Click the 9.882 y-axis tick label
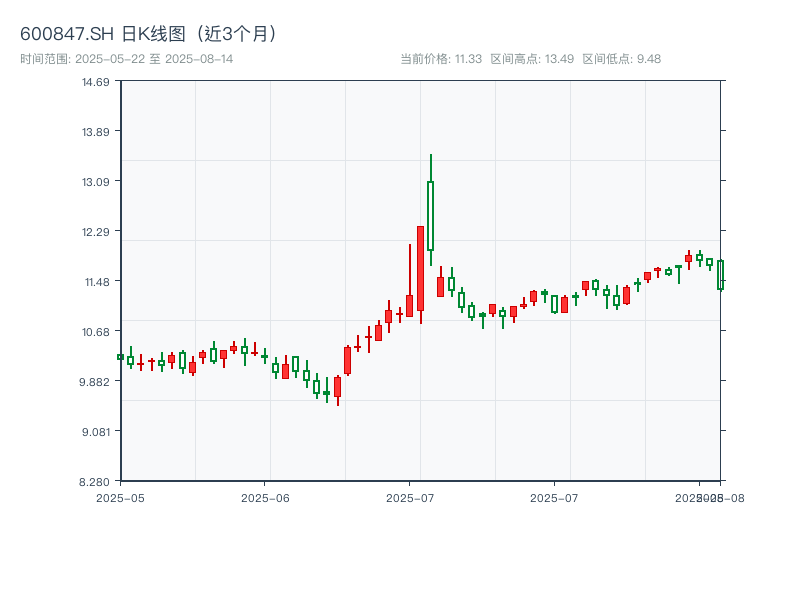800x600 pixels. pos(96,382)
